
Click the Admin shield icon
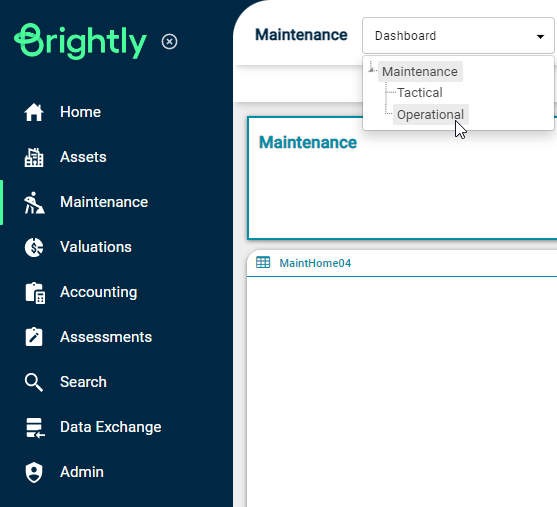coord(34,473)
